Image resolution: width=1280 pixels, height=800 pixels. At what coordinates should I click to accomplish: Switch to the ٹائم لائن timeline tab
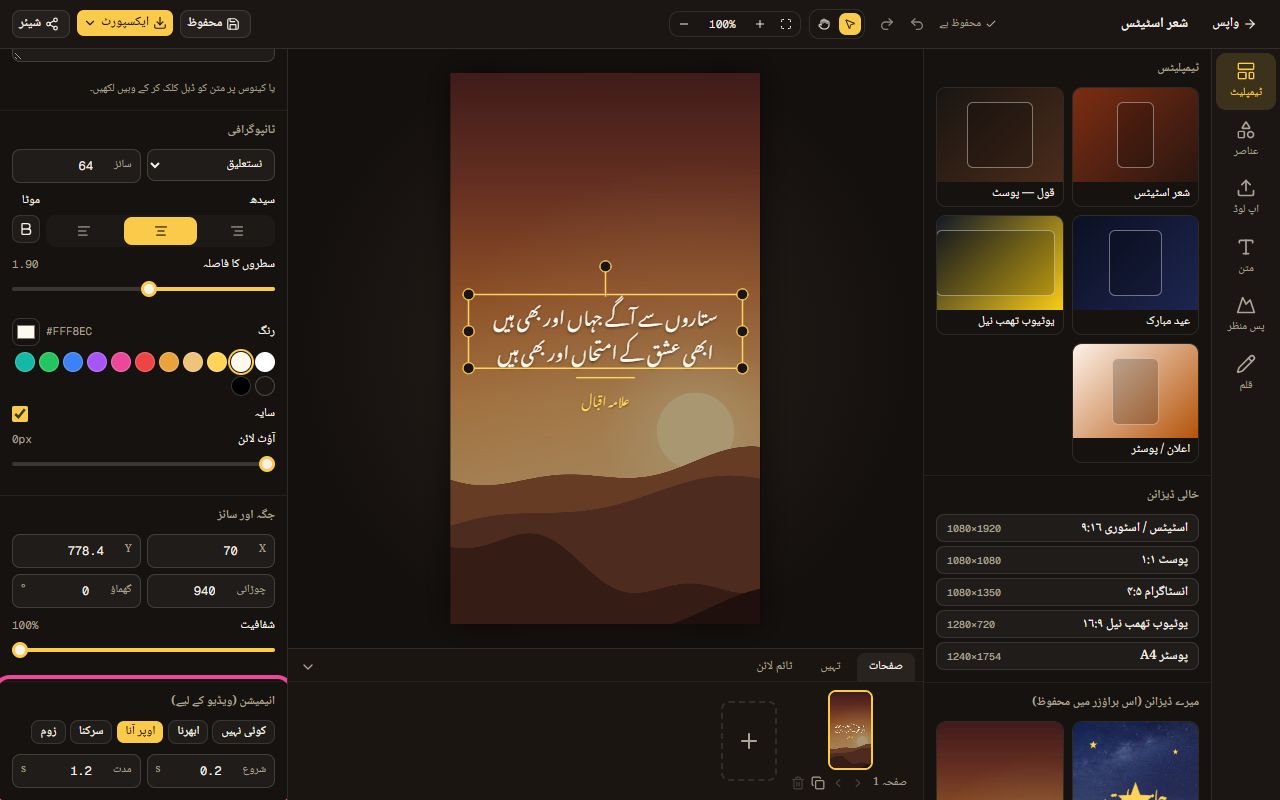click(775, 666)
